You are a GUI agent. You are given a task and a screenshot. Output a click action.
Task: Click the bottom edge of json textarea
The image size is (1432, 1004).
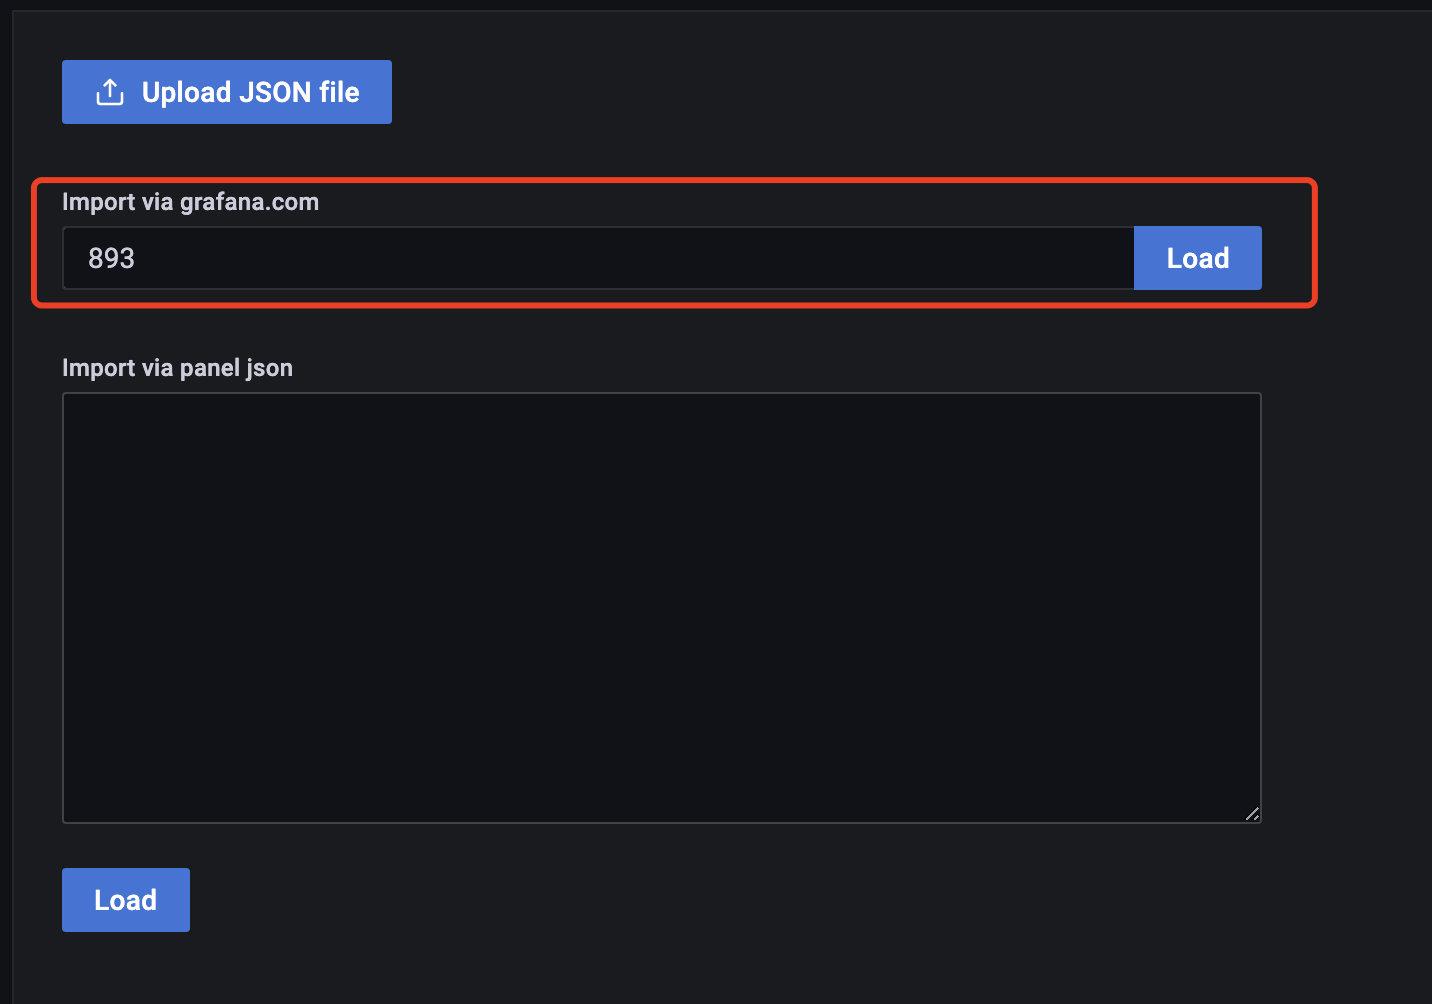click(x=661, y=821)
